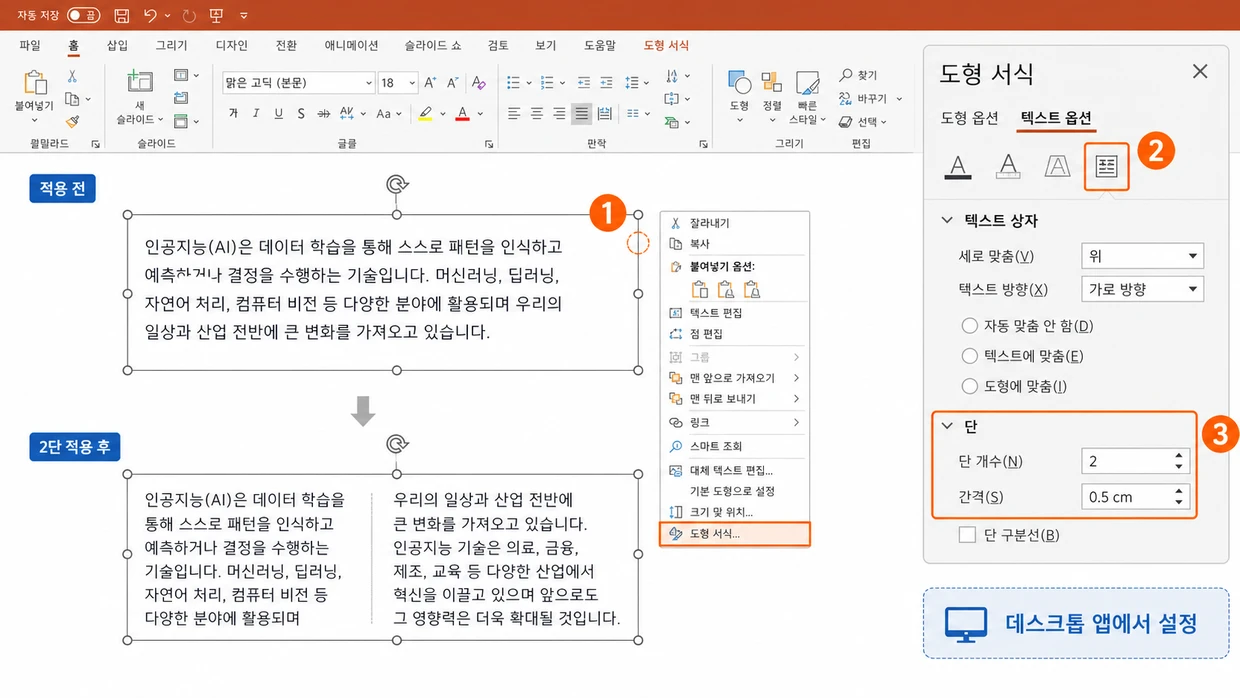
Task: Click the Paste clipboard icon in ribbon
Action: (x=35, y=82)
